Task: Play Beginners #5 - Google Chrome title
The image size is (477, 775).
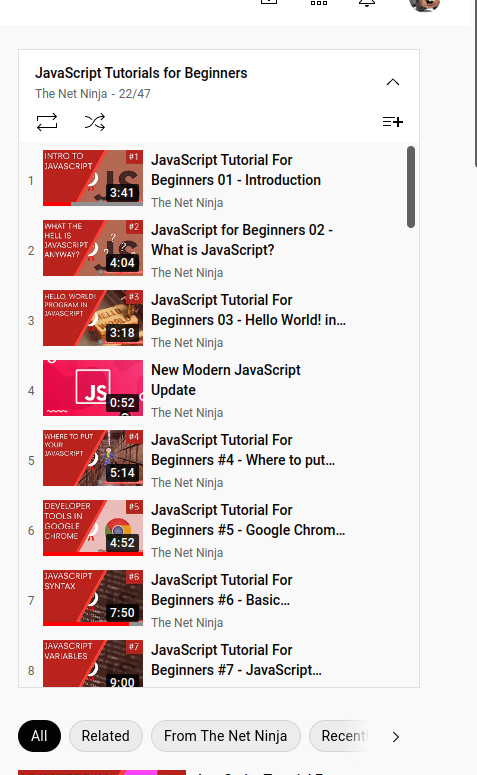Action: point(248,519)
